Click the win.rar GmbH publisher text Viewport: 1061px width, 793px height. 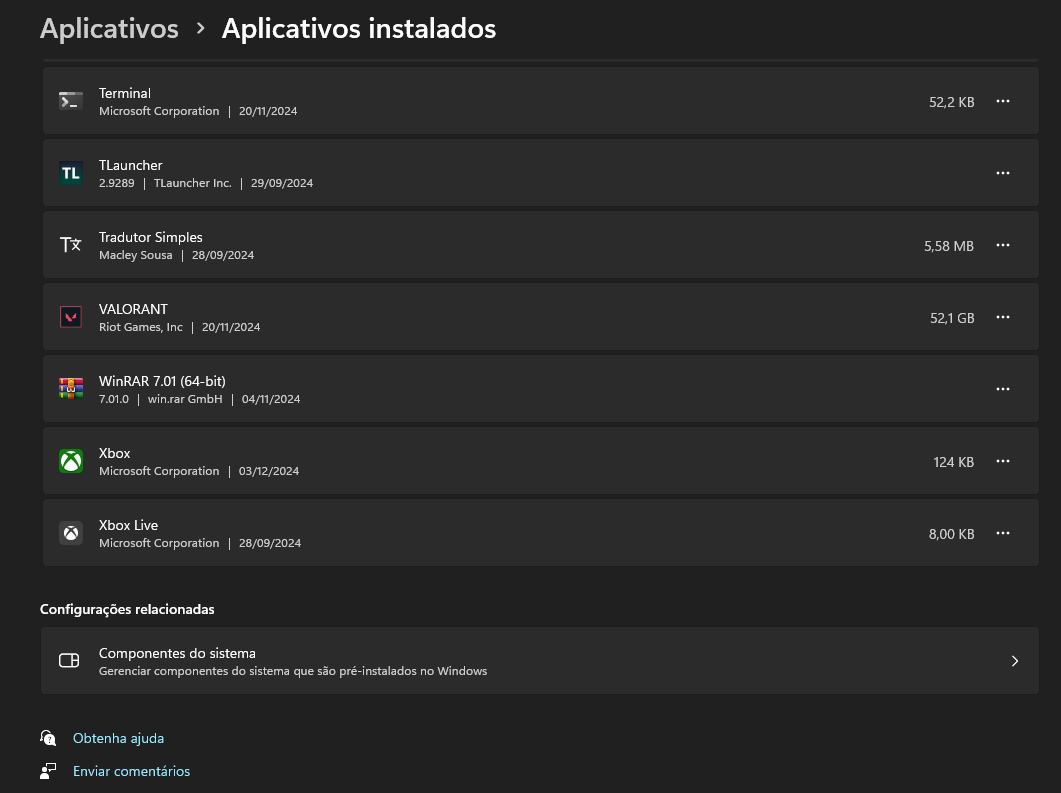[185, 399]
